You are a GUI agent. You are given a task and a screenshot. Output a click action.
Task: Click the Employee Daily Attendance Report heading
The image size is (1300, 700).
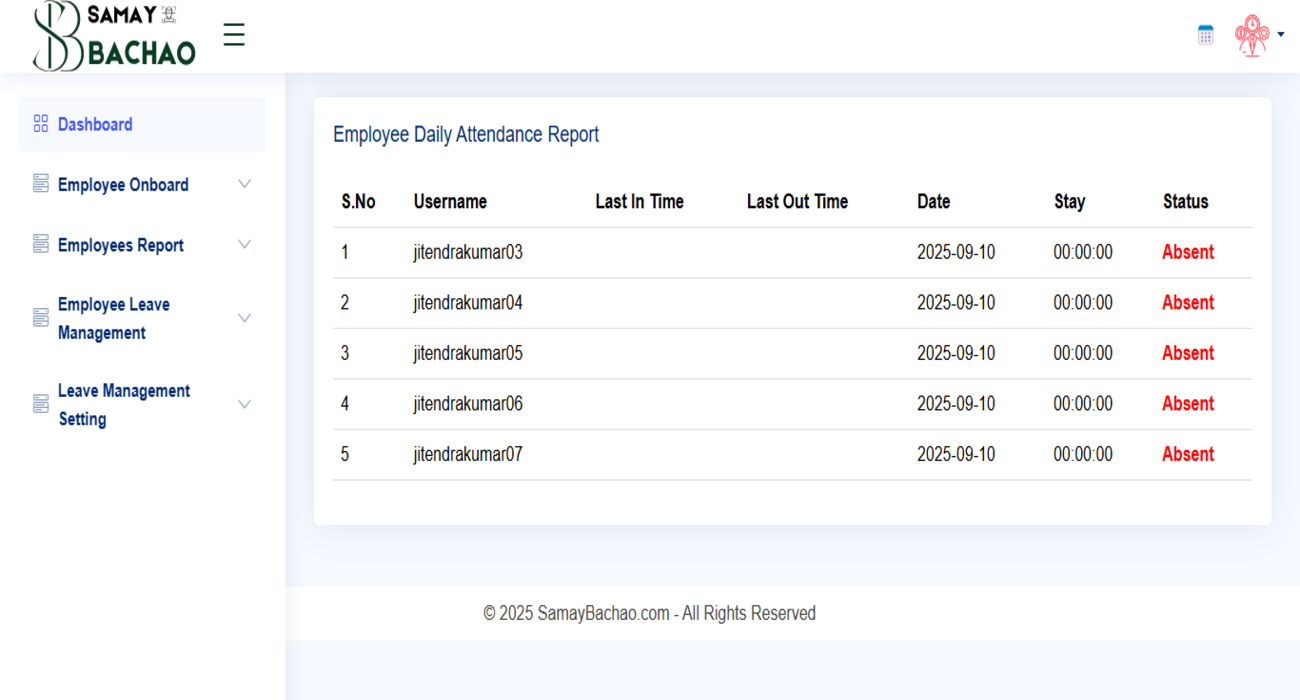pyautogui.click(x=466, y=133)
